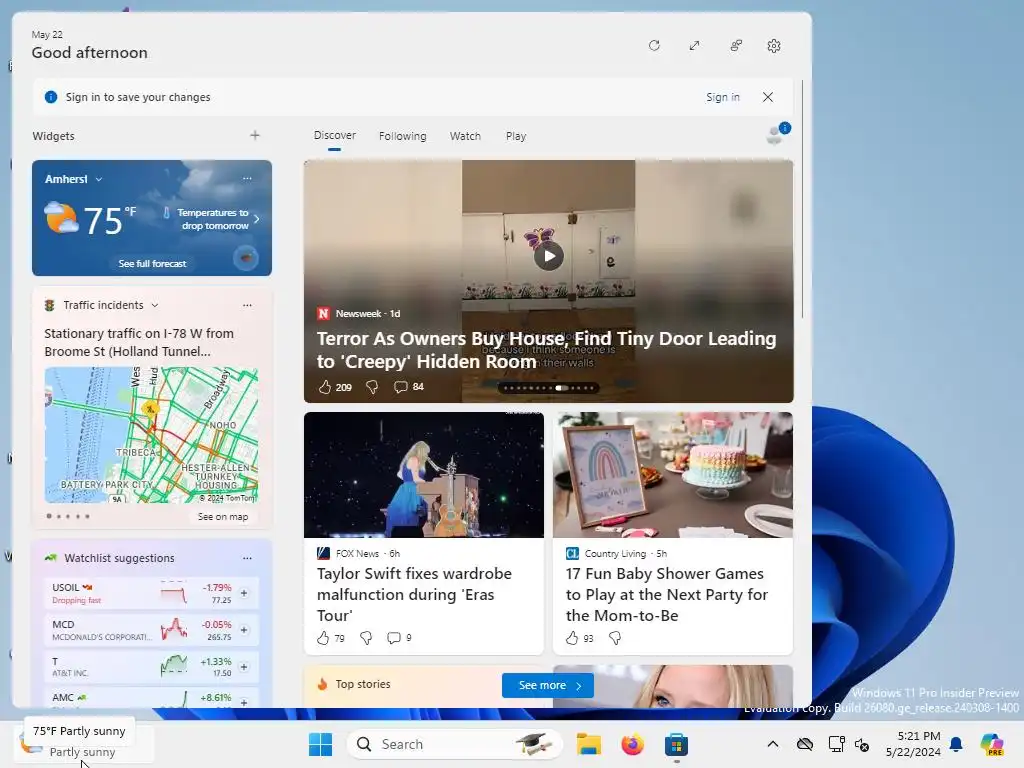This screenshot has height=768, width=1024.
Task: Expand widgets board to full view
Action: (694, 46)
